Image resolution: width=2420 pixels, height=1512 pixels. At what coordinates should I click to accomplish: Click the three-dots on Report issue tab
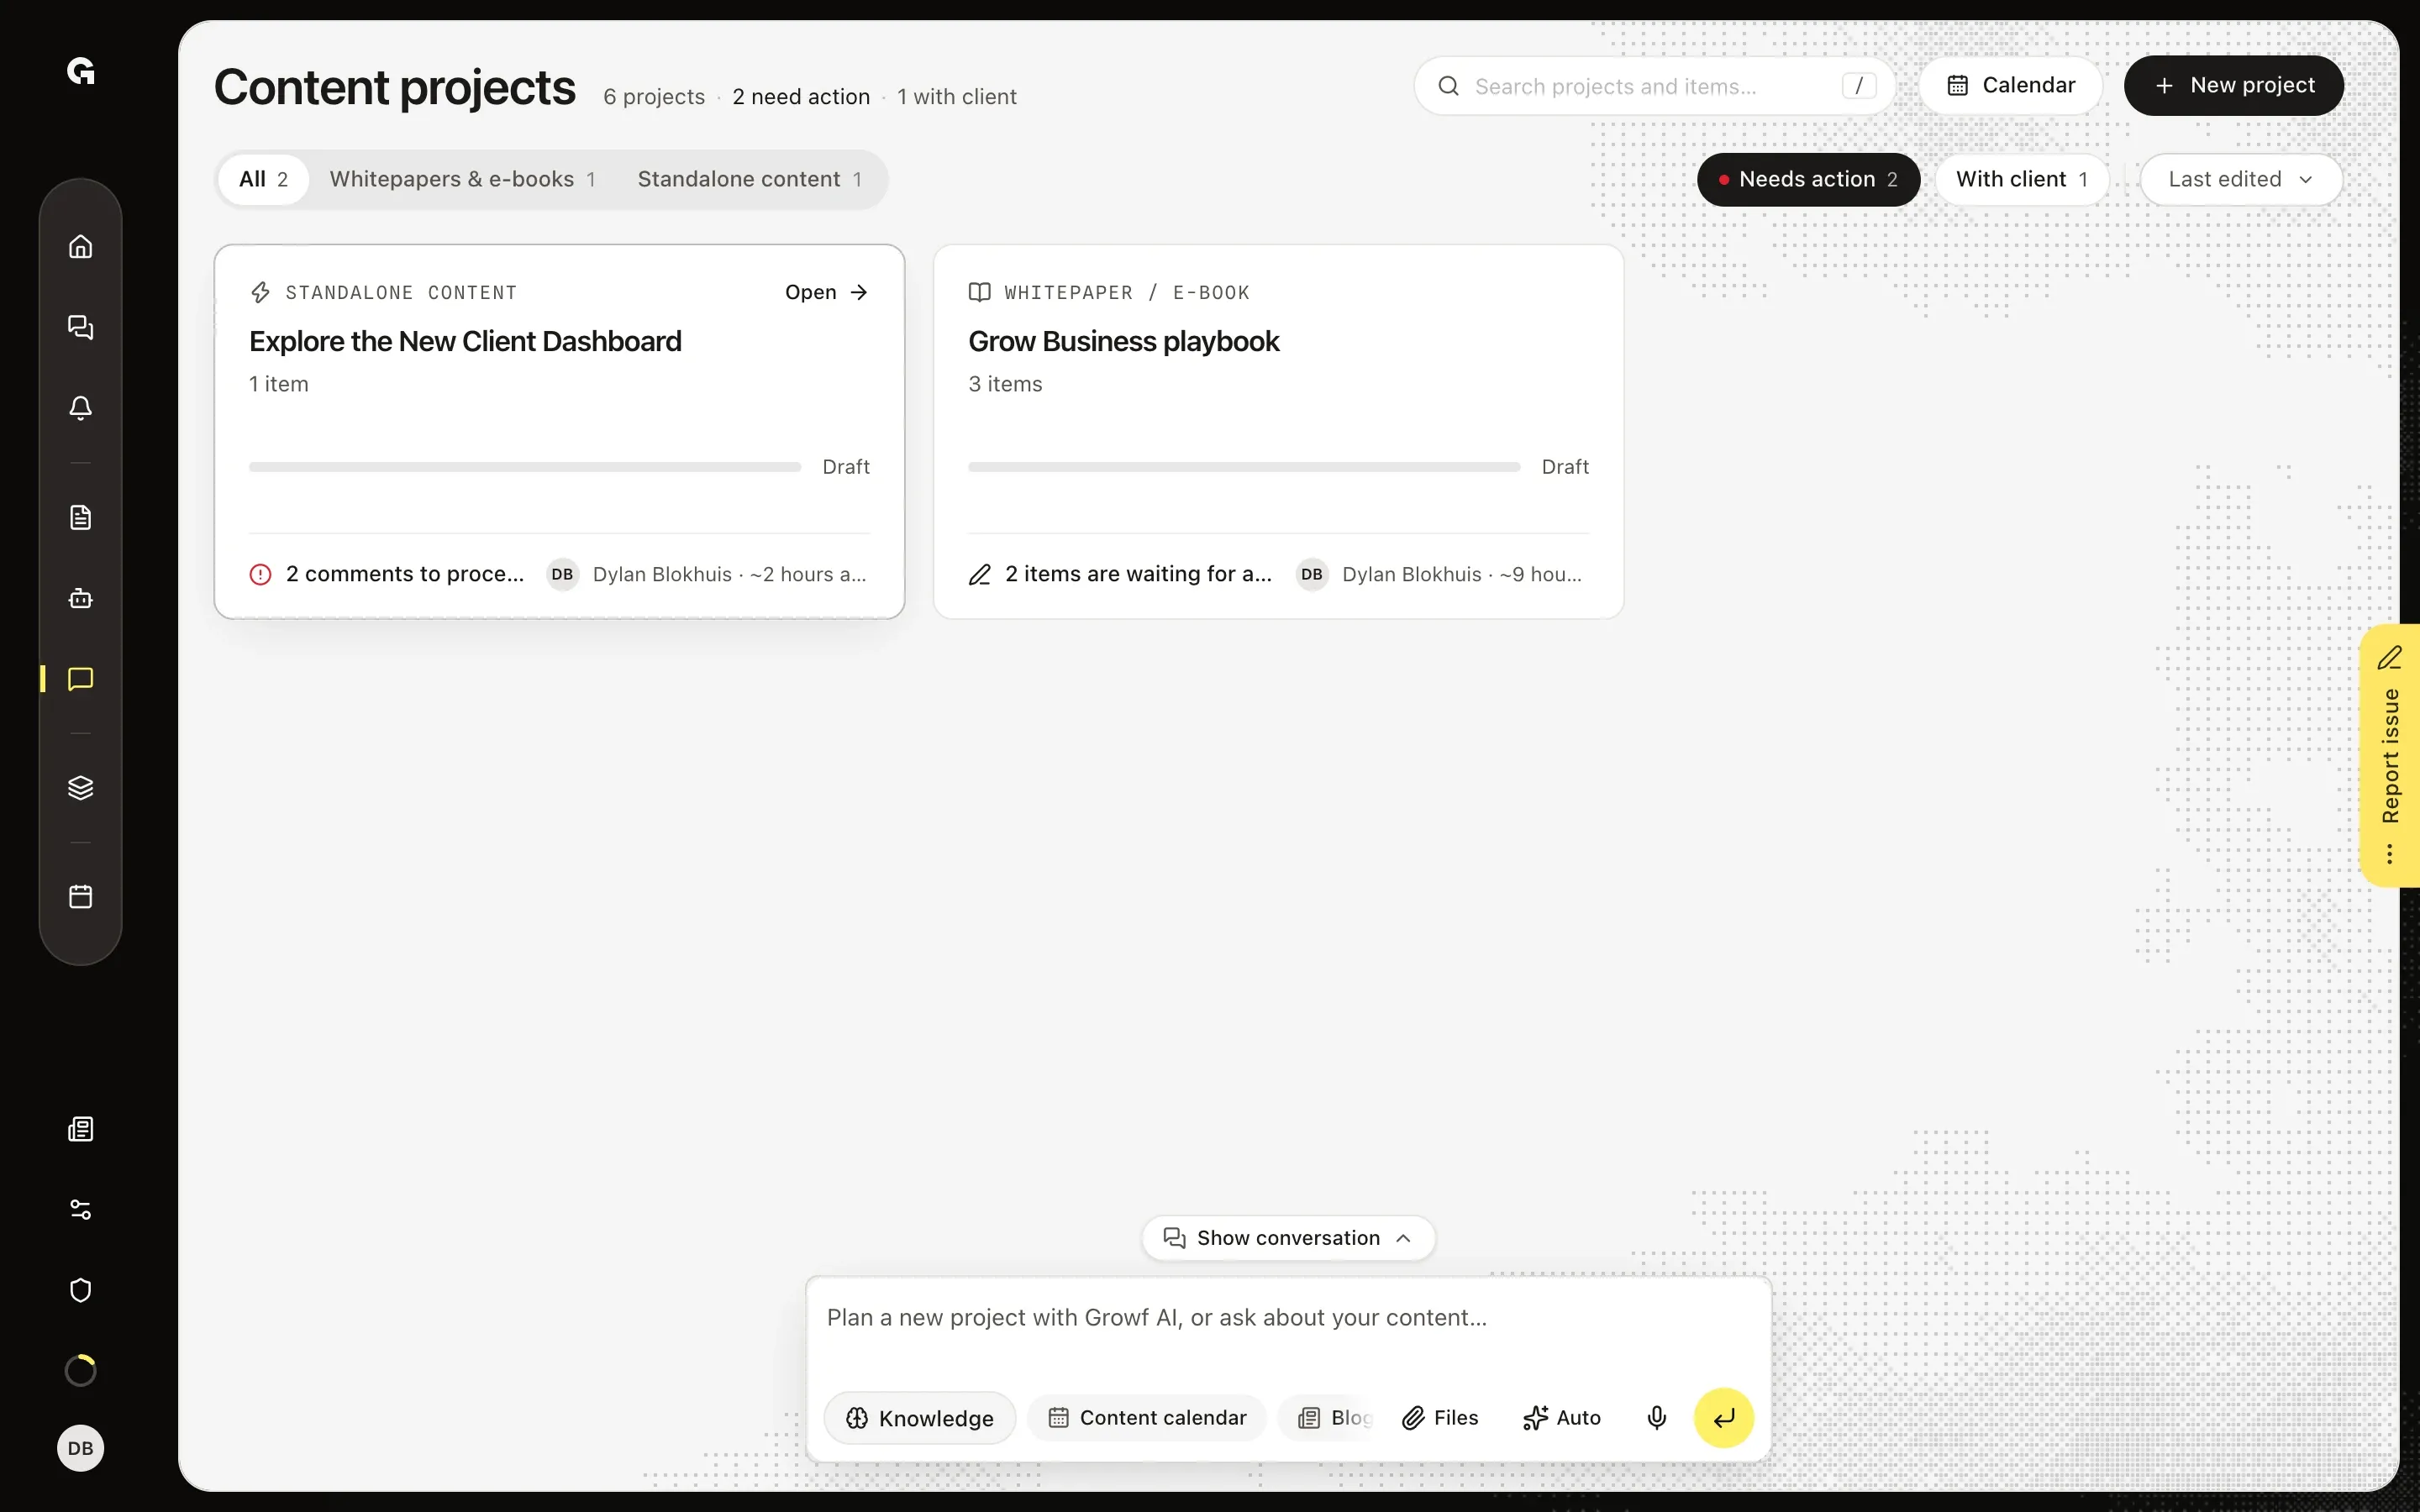2389,854
